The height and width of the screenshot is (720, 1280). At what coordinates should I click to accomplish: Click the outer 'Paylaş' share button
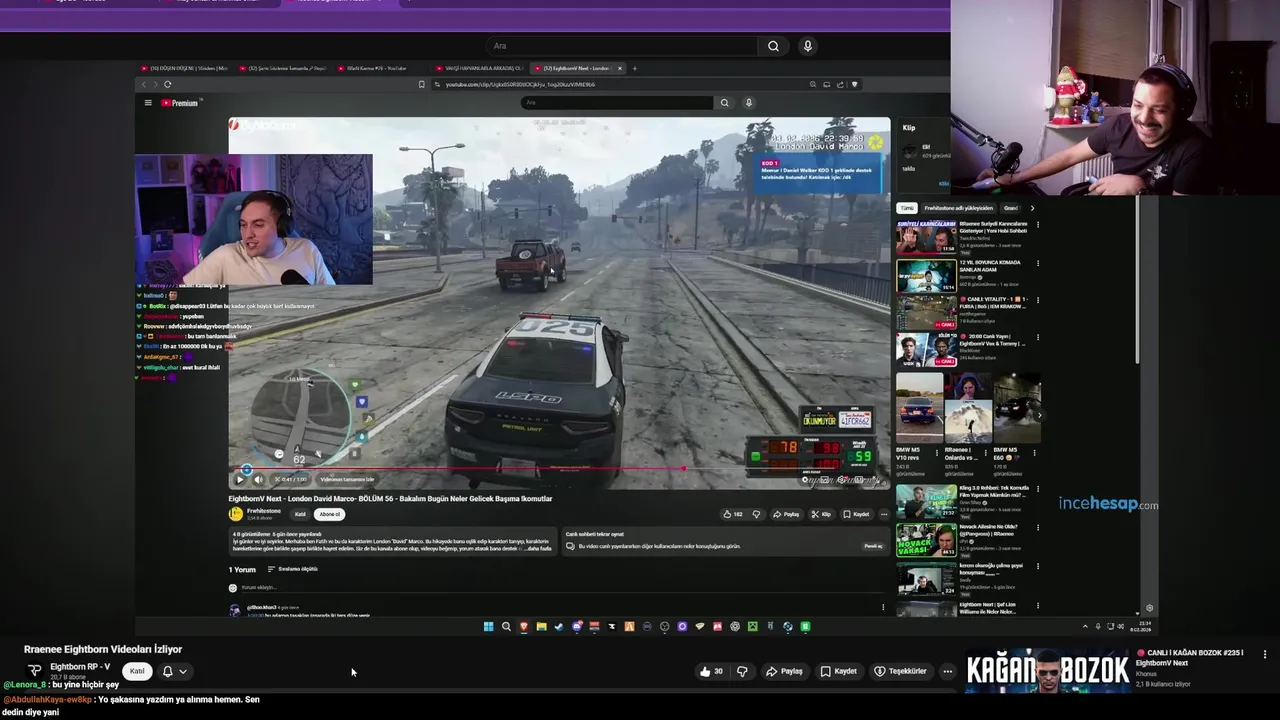point(785,671)
